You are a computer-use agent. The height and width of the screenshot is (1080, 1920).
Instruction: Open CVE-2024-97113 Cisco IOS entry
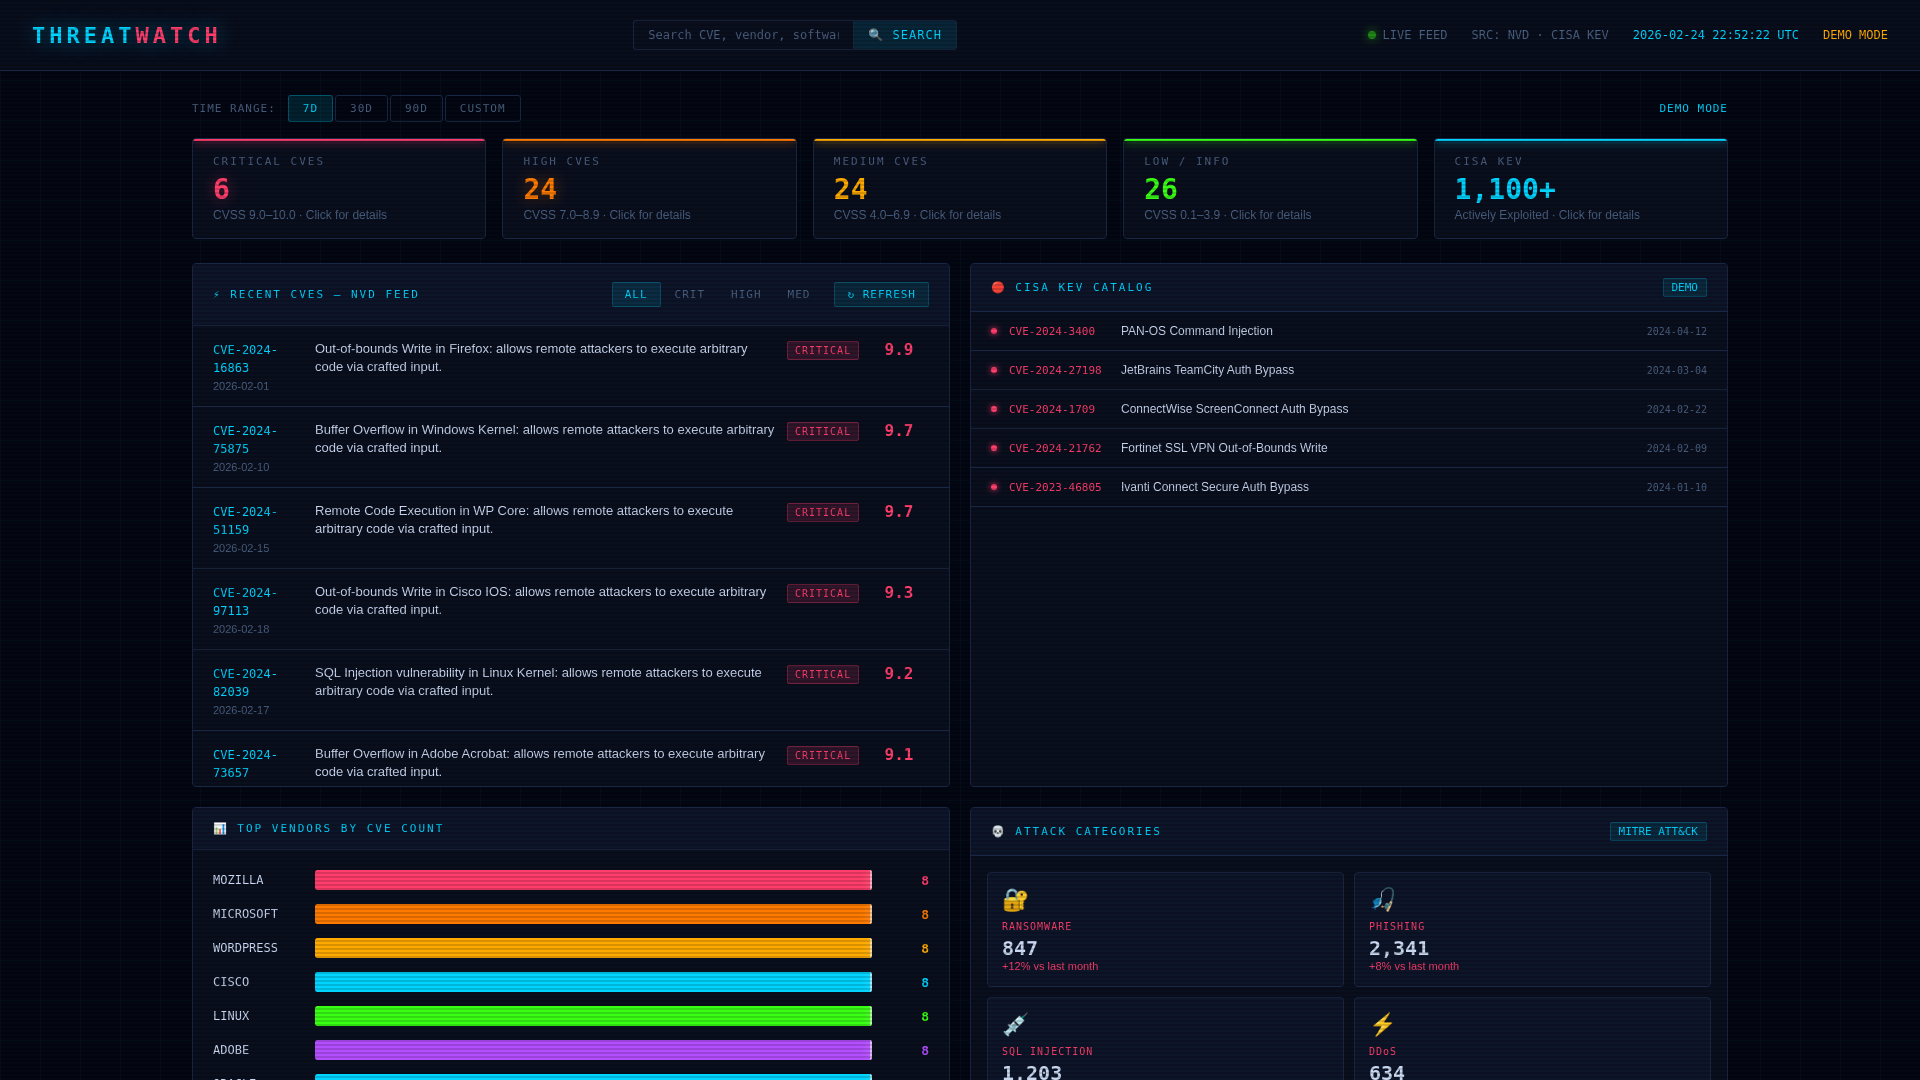point(571,609)
